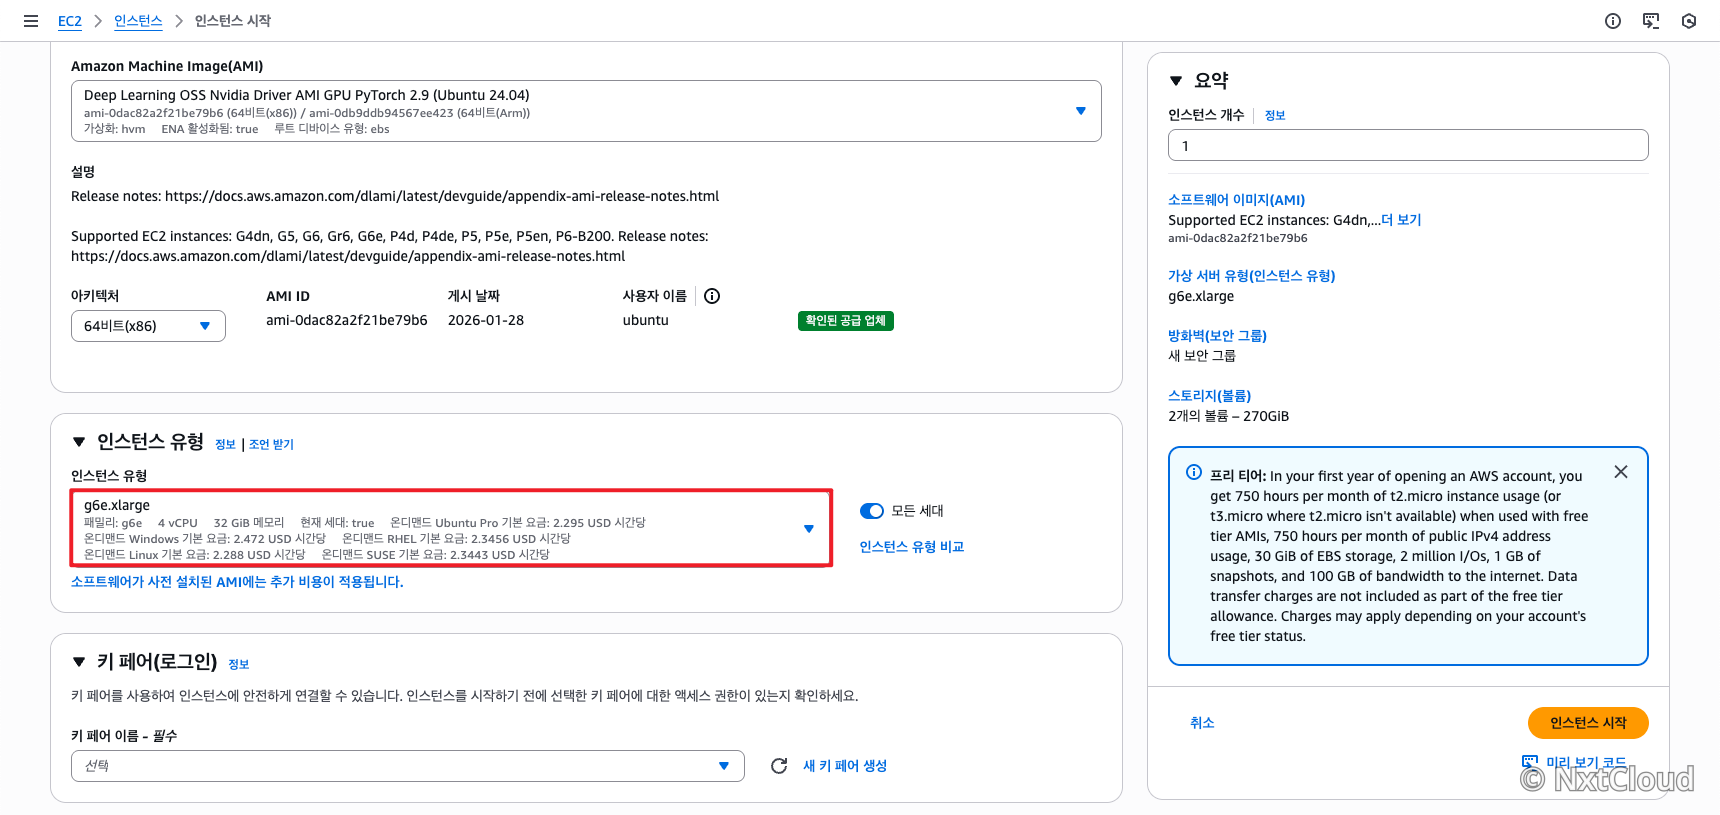Dismiss the free tier info box
Image resolution: width=1720 pixels, height=815 pixels.
[x=1621, y=472]
